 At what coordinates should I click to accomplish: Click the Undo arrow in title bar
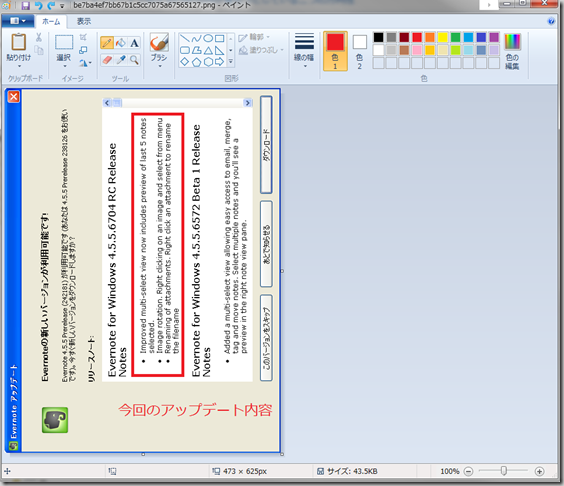tap(38, 5)
